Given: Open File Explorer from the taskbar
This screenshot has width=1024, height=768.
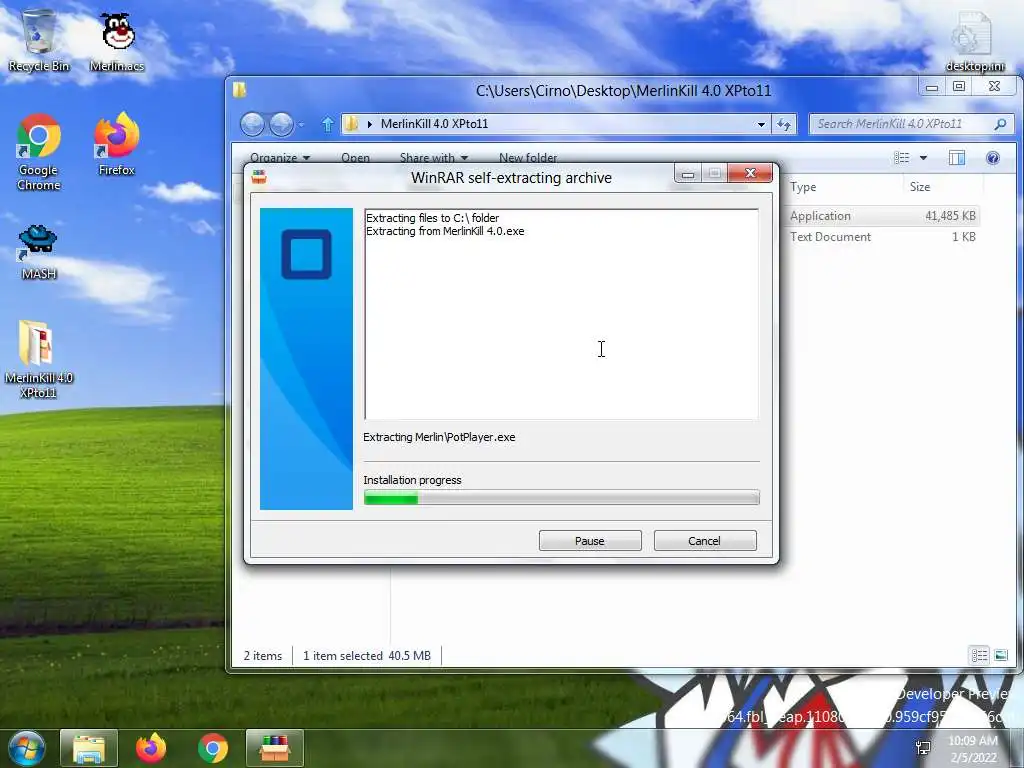Looking at the screenshot, I should [89, 748].
